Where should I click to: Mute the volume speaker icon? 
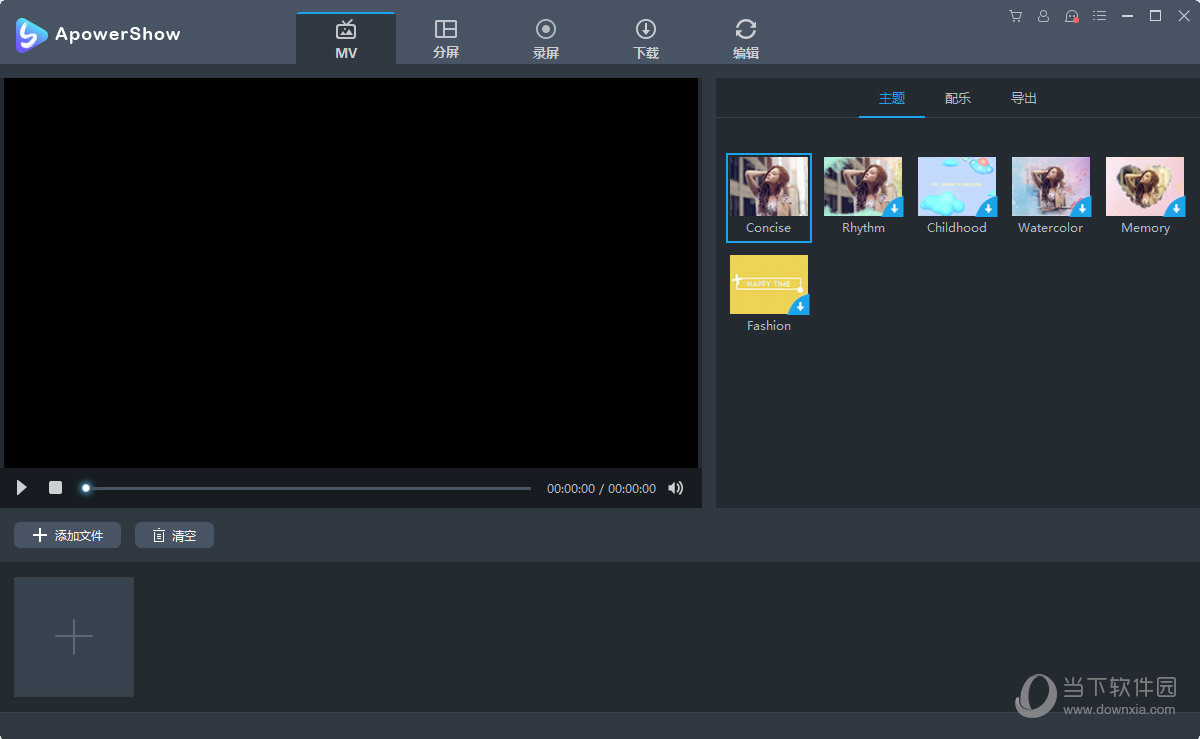(676, 488)
